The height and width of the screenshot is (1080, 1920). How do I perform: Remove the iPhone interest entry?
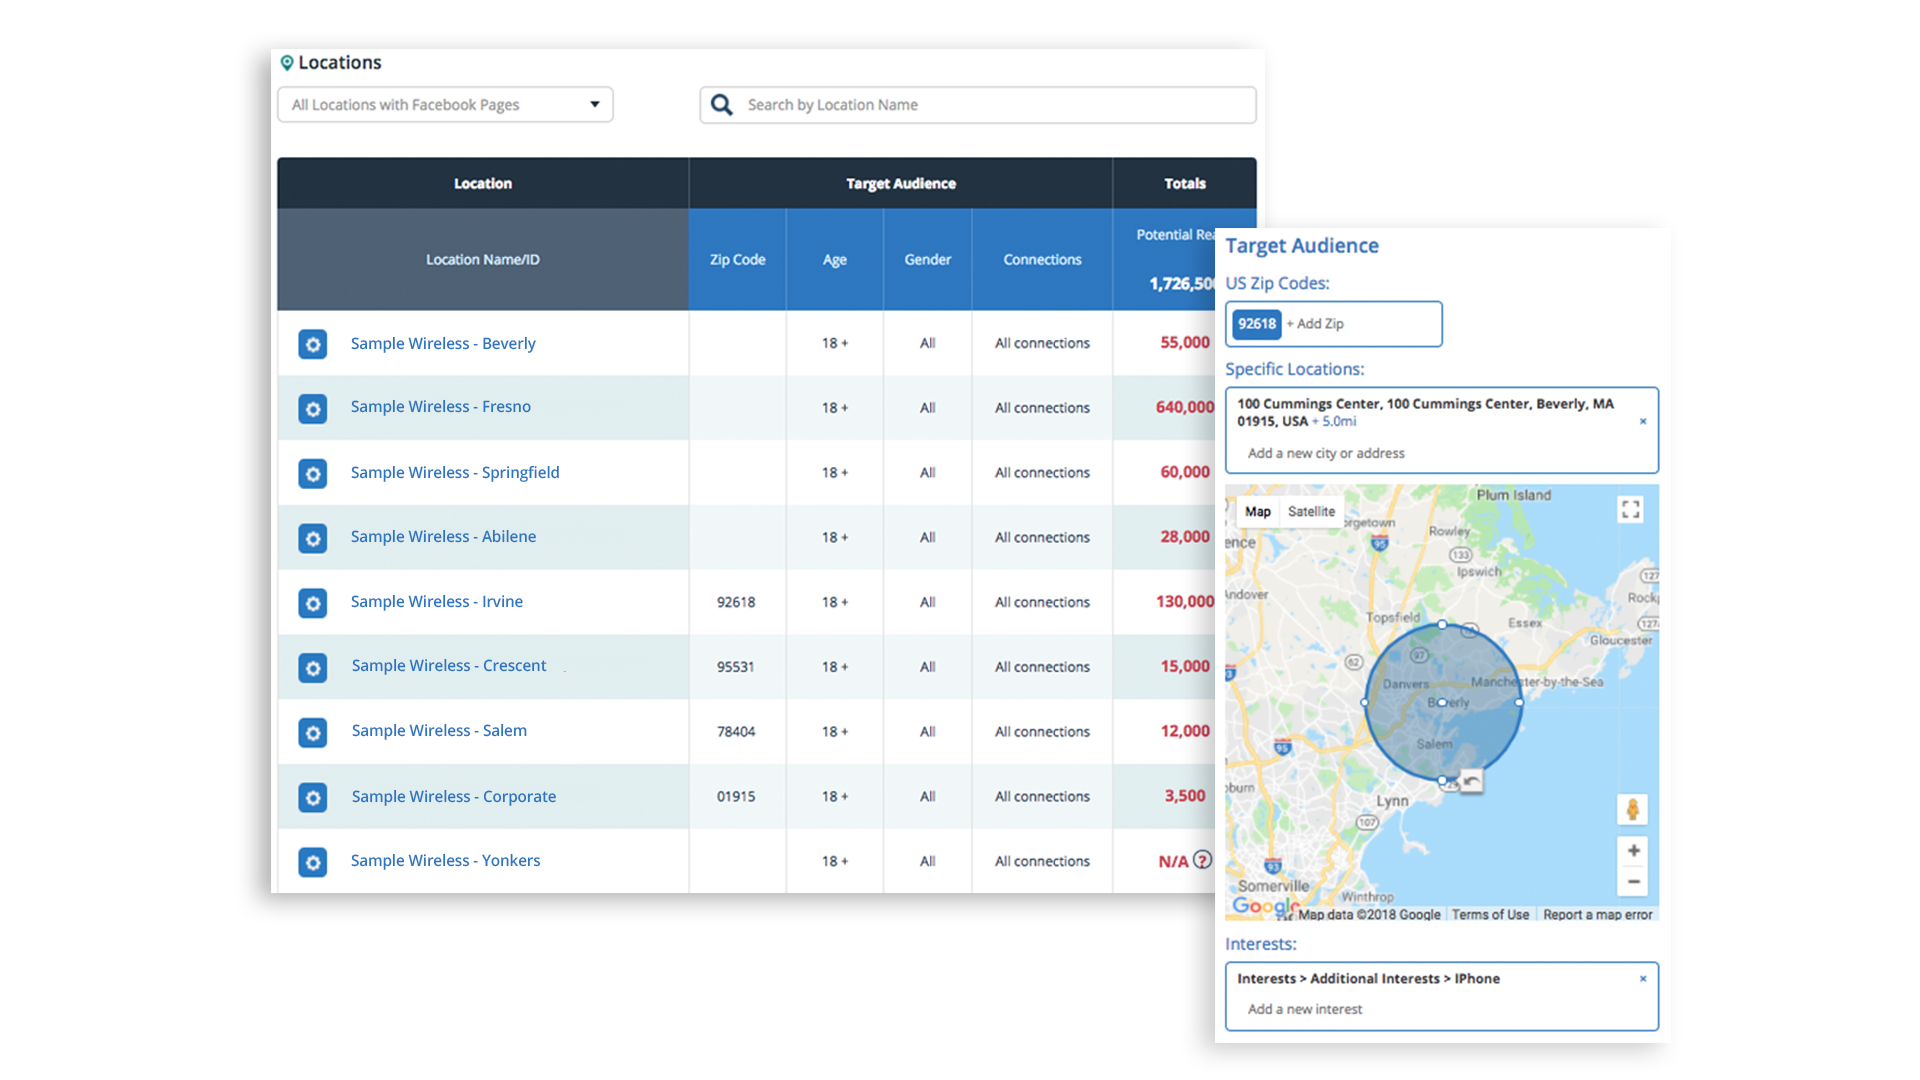coord(1643,979)
